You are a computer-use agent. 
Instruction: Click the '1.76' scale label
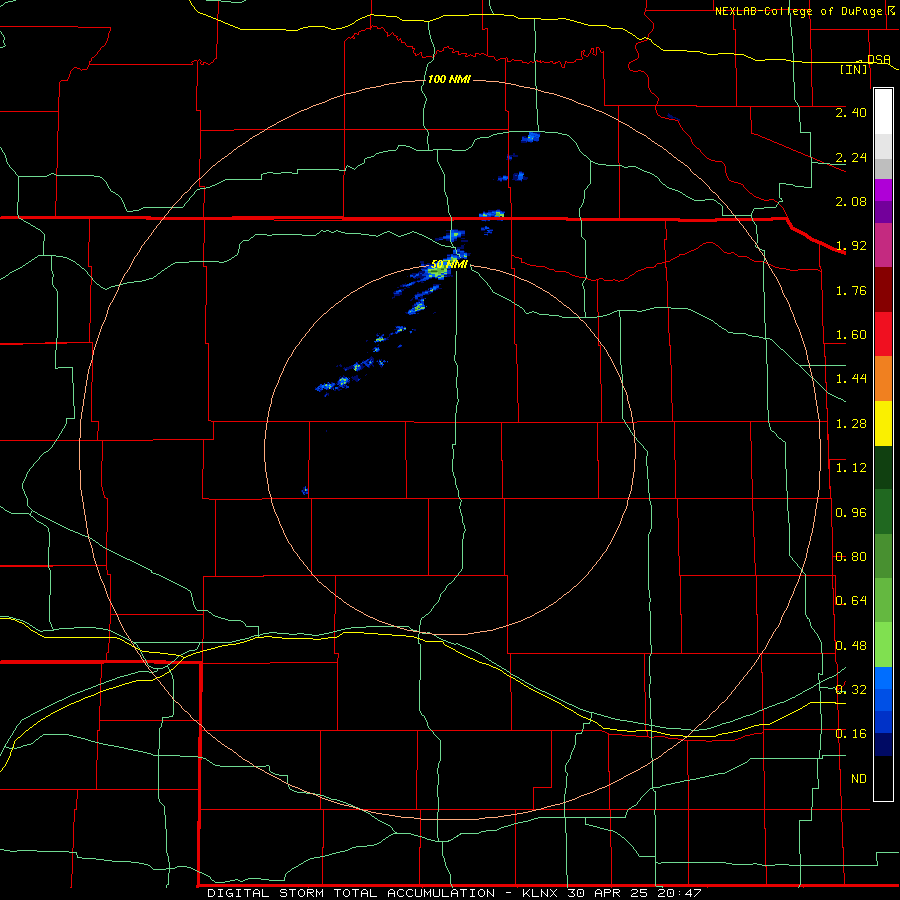[851, 290]
